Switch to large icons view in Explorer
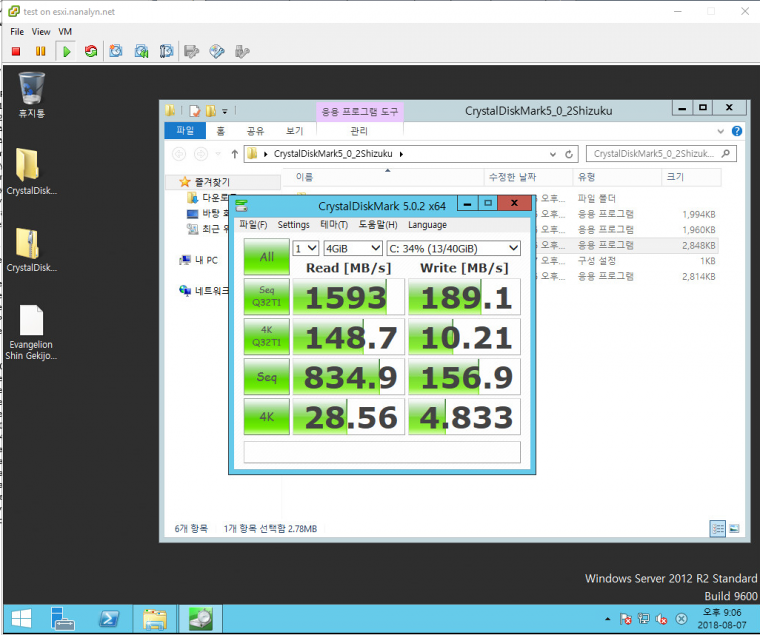The height and width of the screenshot is (635, 760). (734, 528)
